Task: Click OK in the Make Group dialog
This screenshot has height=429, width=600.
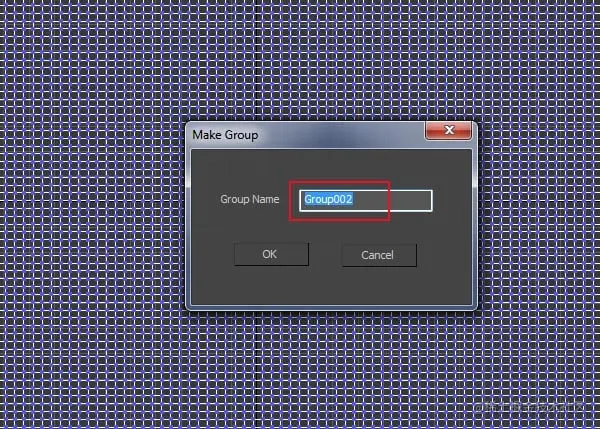Action: click(271, 254)
